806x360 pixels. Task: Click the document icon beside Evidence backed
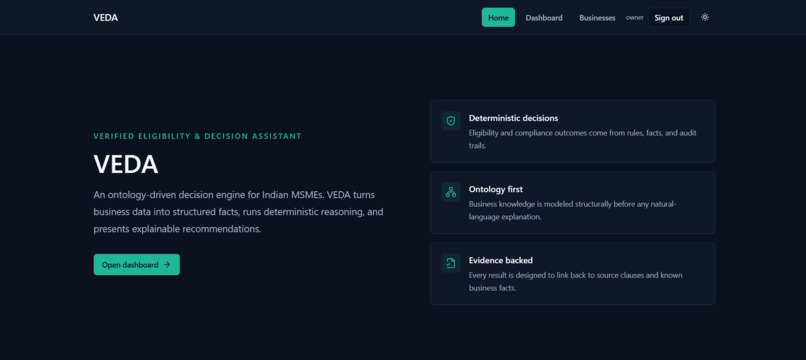[451, 263]
